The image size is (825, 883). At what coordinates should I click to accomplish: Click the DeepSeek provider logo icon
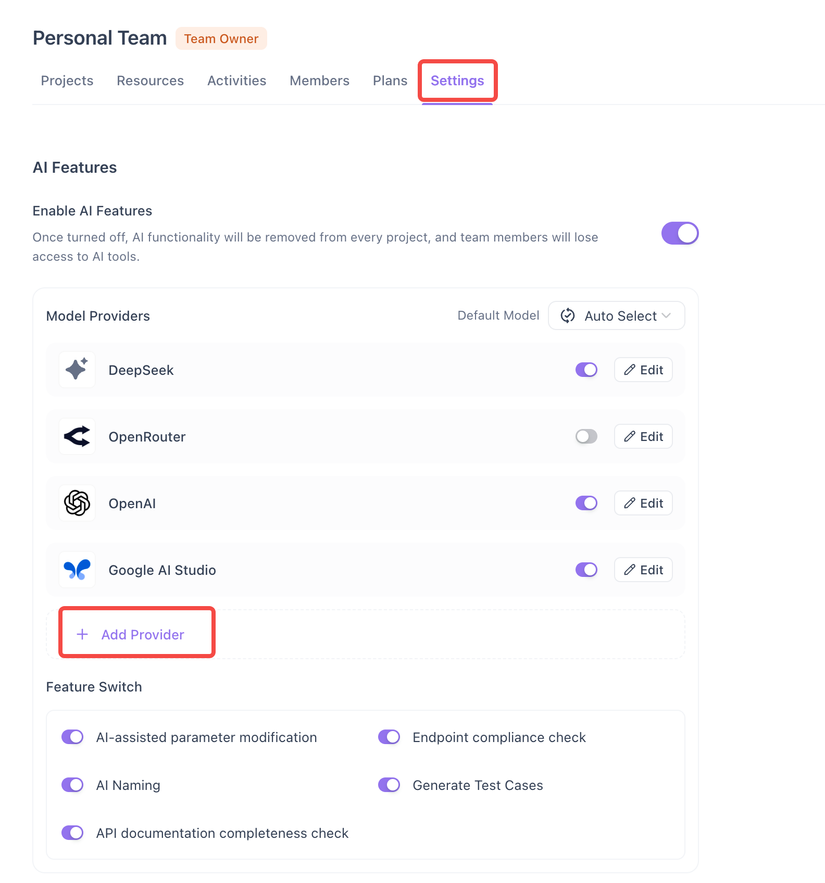[77, 370]
